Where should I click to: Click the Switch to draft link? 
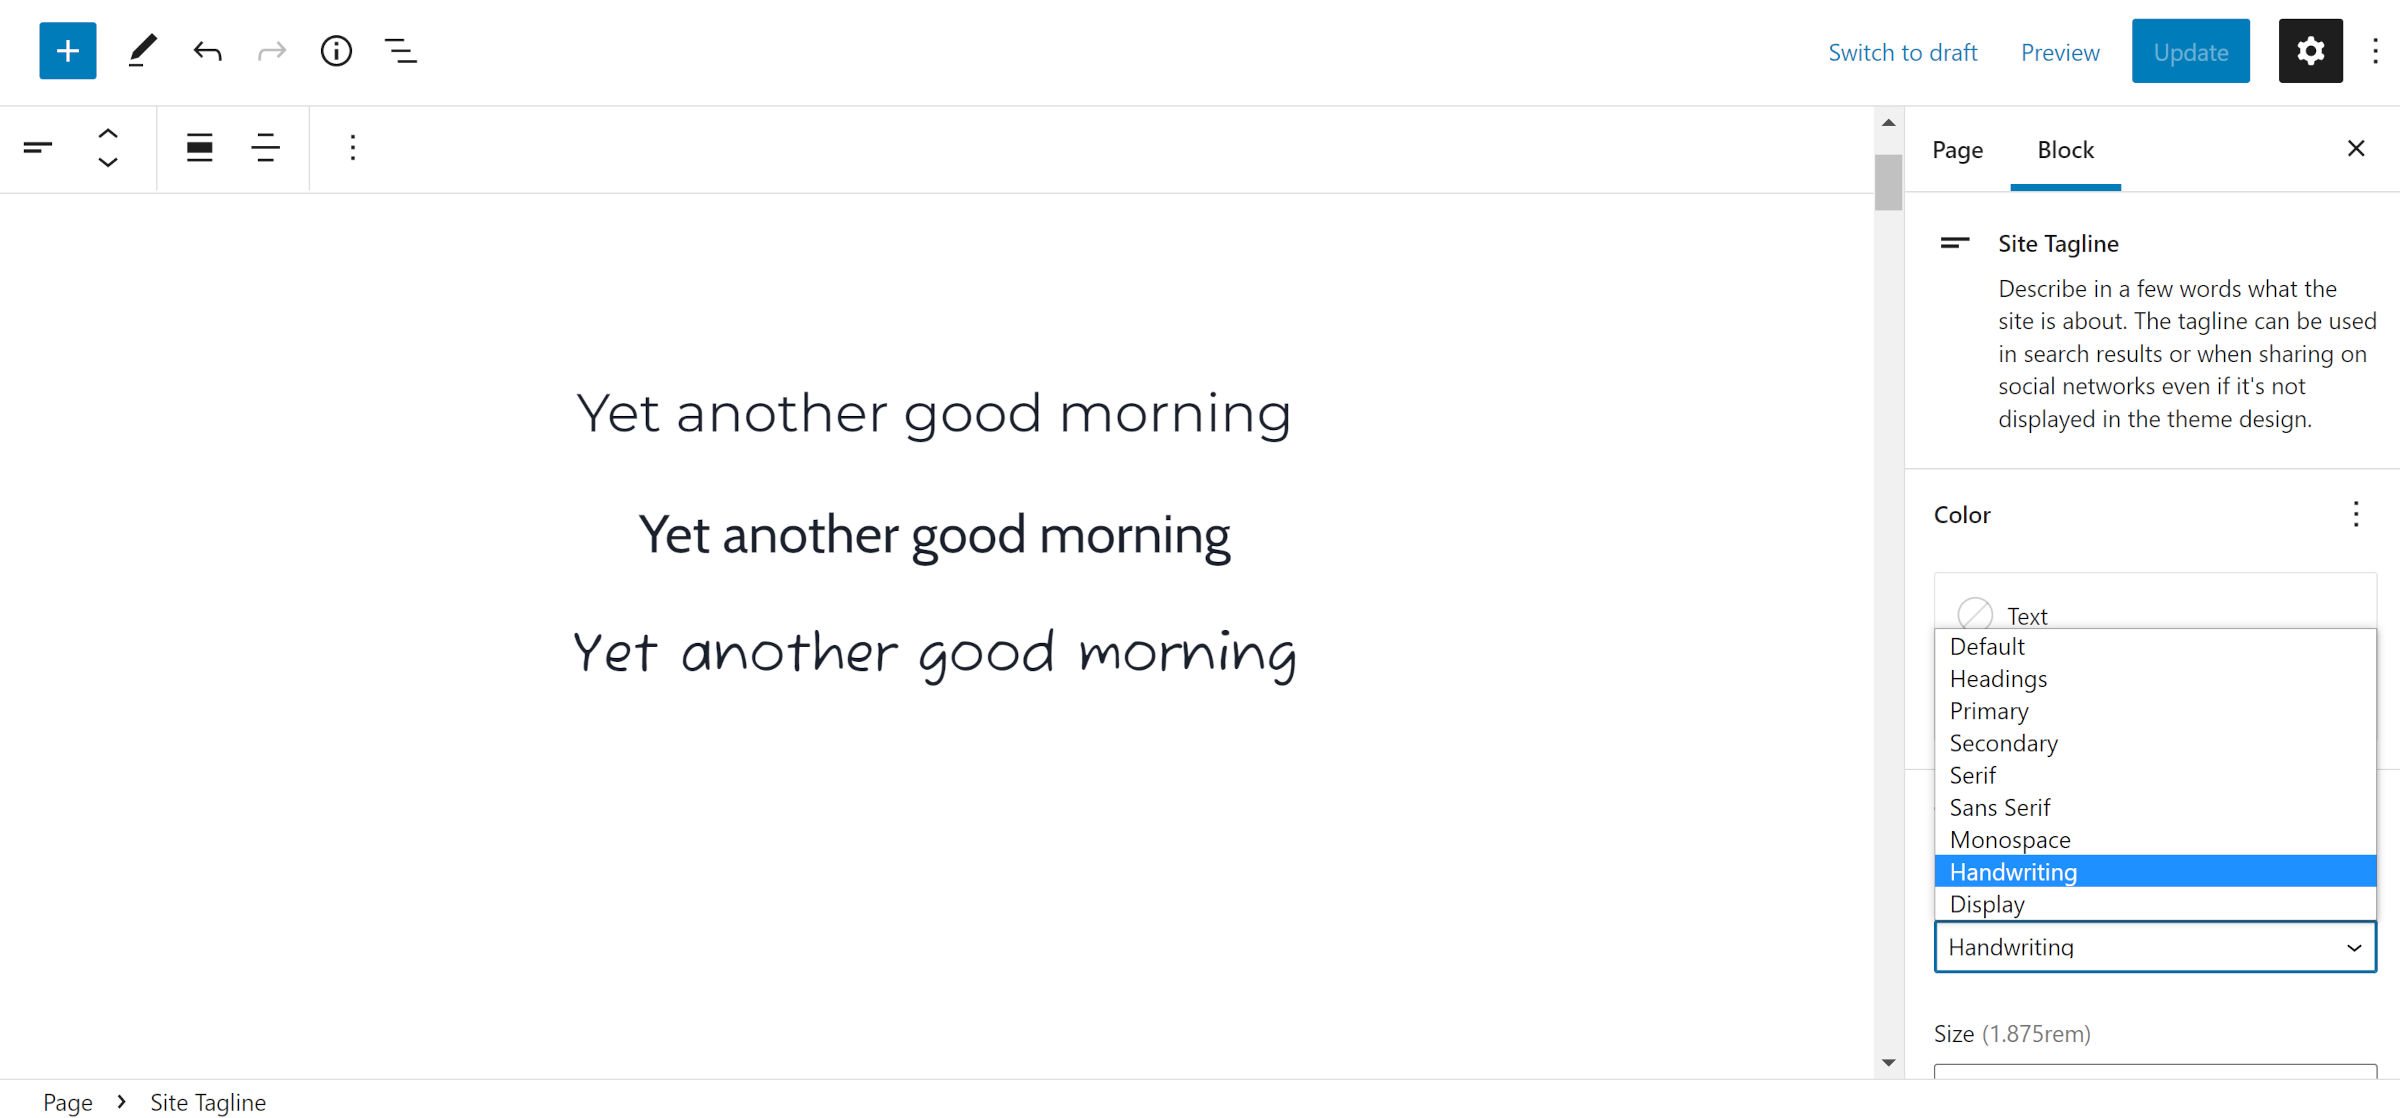click(x=1903, y=51)
